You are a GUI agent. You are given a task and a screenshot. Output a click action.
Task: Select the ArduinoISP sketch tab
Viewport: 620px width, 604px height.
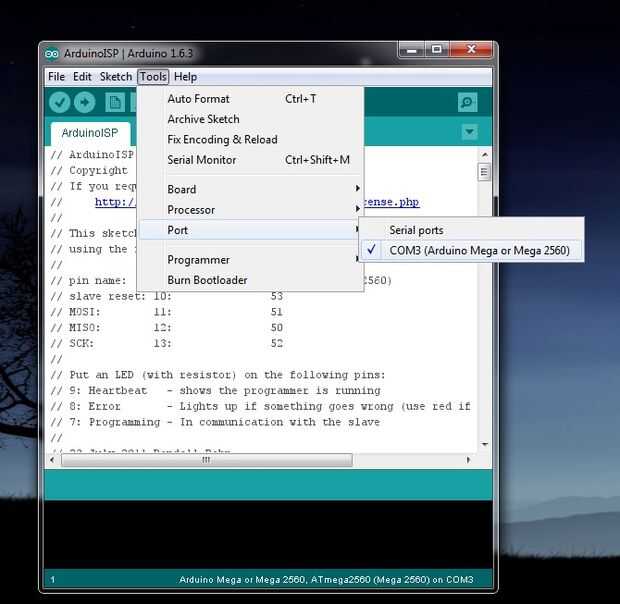tap(90, 133)
